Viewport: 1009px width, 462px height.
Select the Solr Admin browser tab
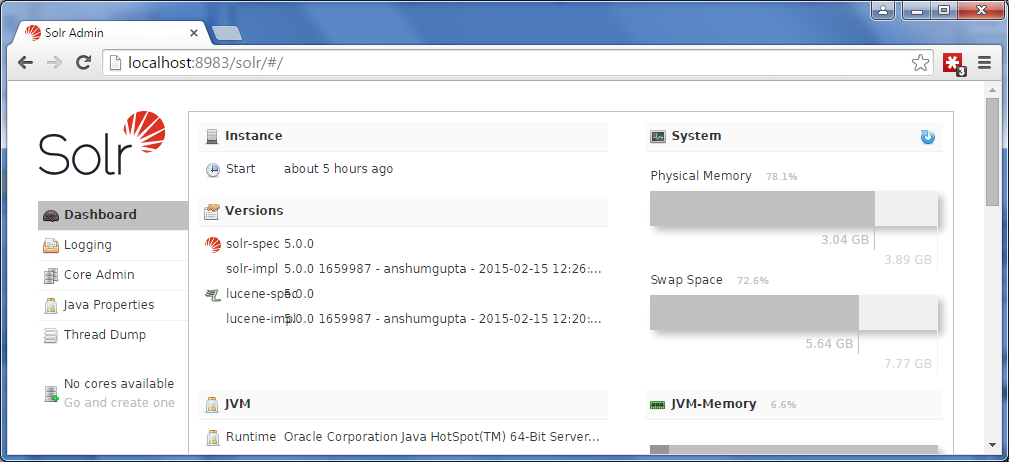pos(109,33)
